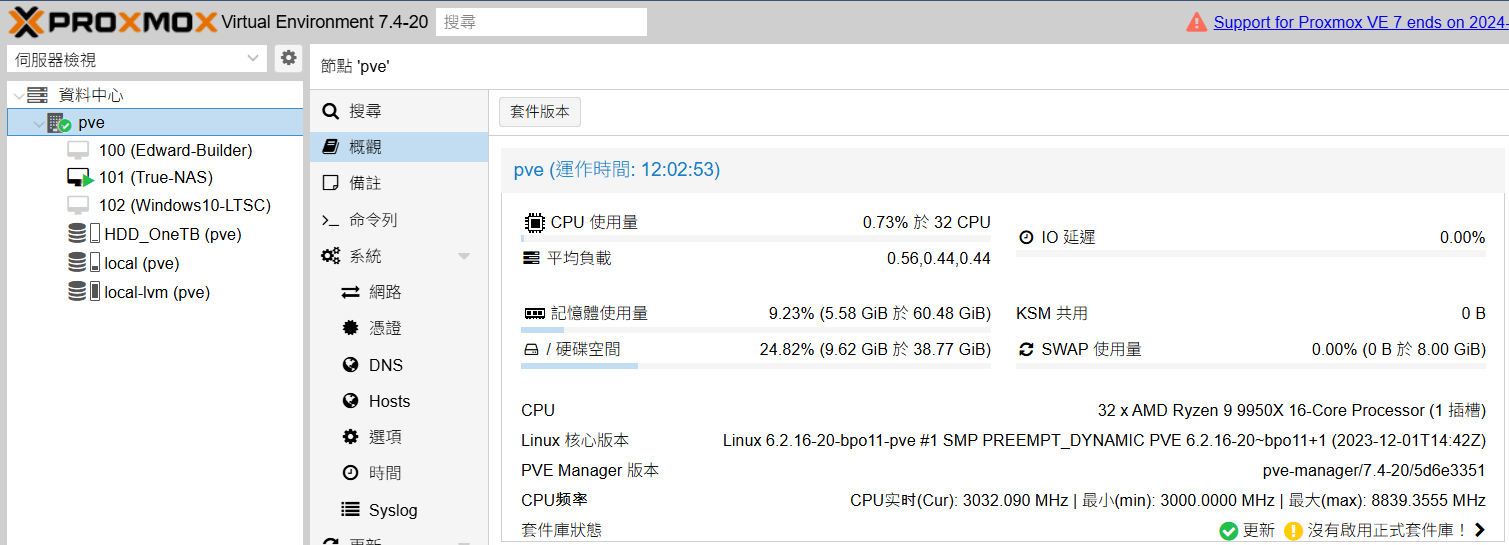Open the gear settings next to server view
This screenshot has height=545, width=1509.
tap(288, 58)
